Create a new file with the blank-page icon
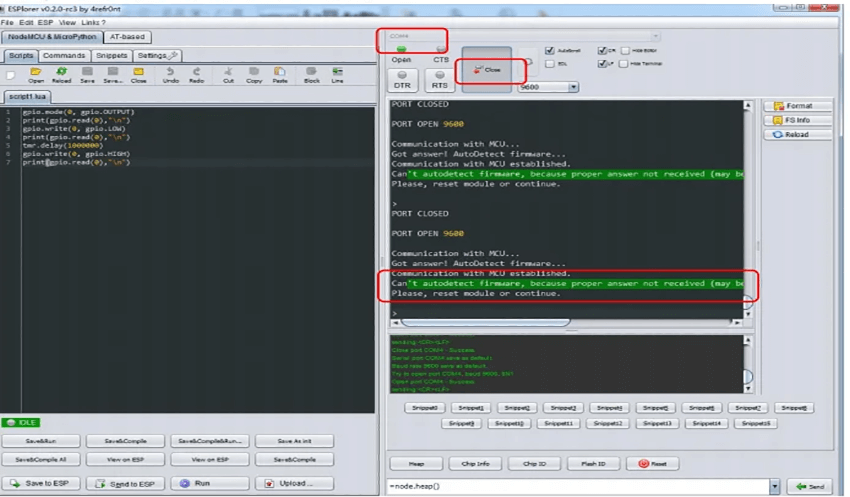The height and width of the screenshot is (497, 850). pos(10,75)
